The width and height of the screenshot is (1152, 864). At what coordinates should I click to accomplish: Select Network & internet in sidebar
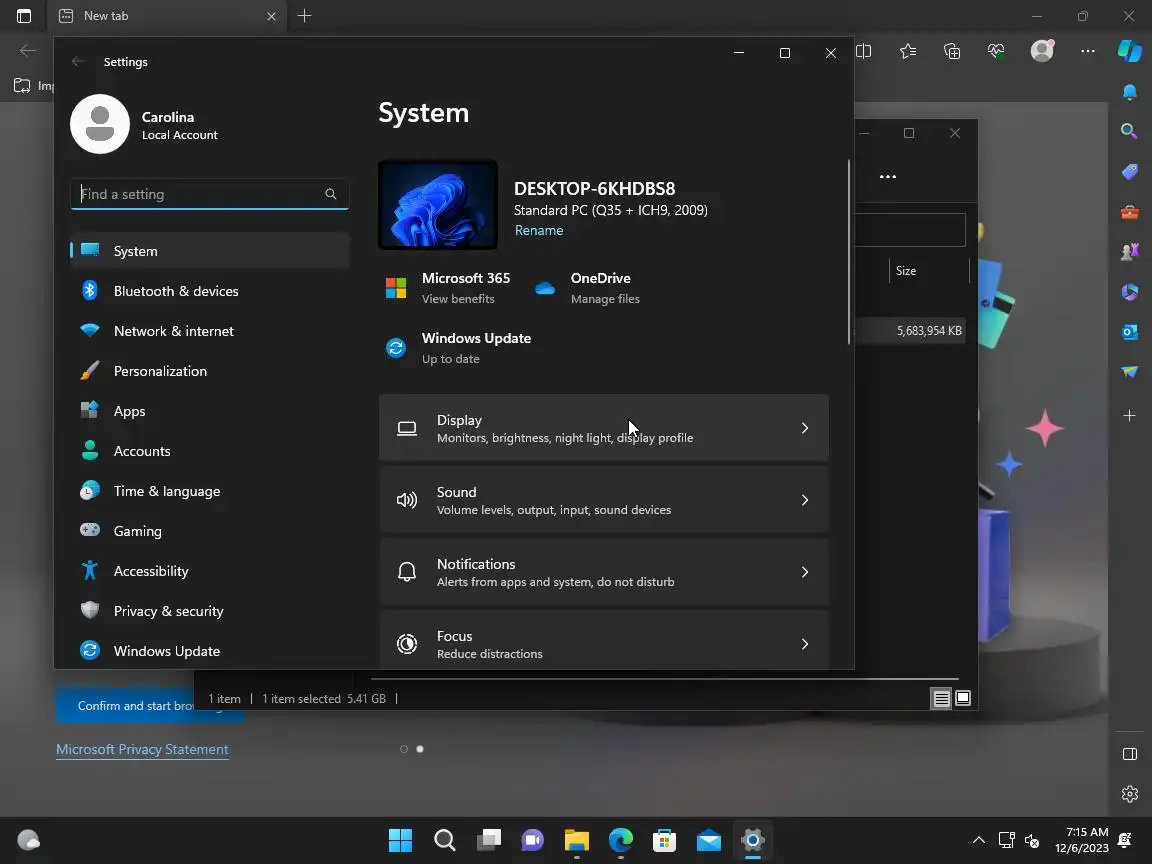point(209,331)
